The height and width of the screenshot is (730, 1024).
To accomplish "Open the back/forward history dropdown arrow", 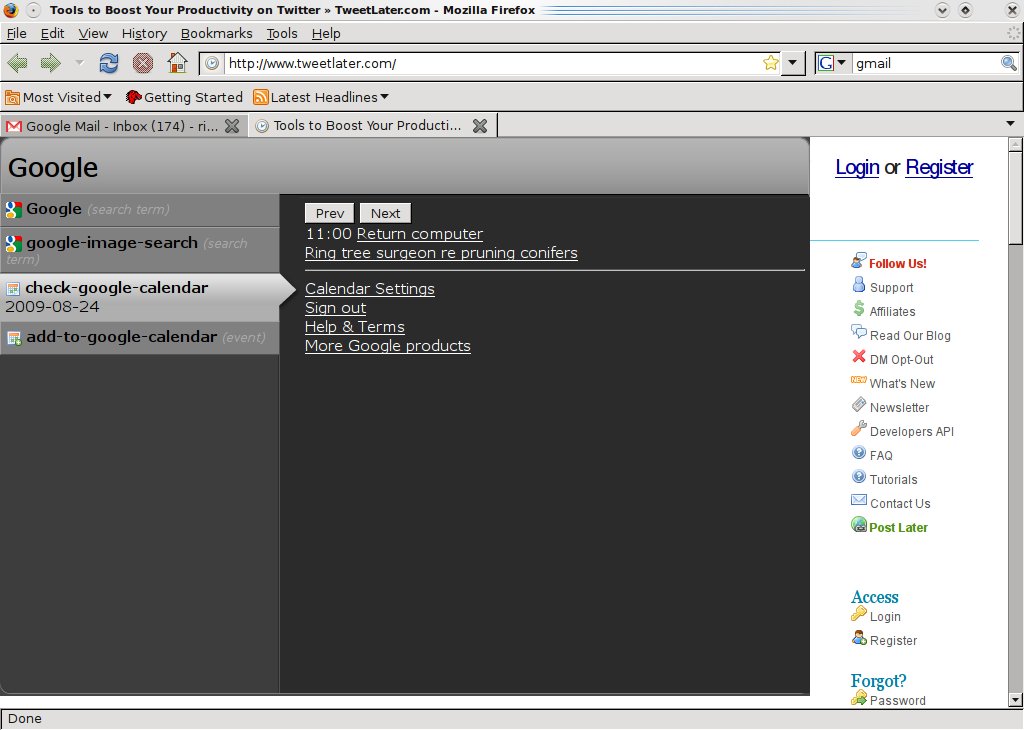I will click(80, 63).
